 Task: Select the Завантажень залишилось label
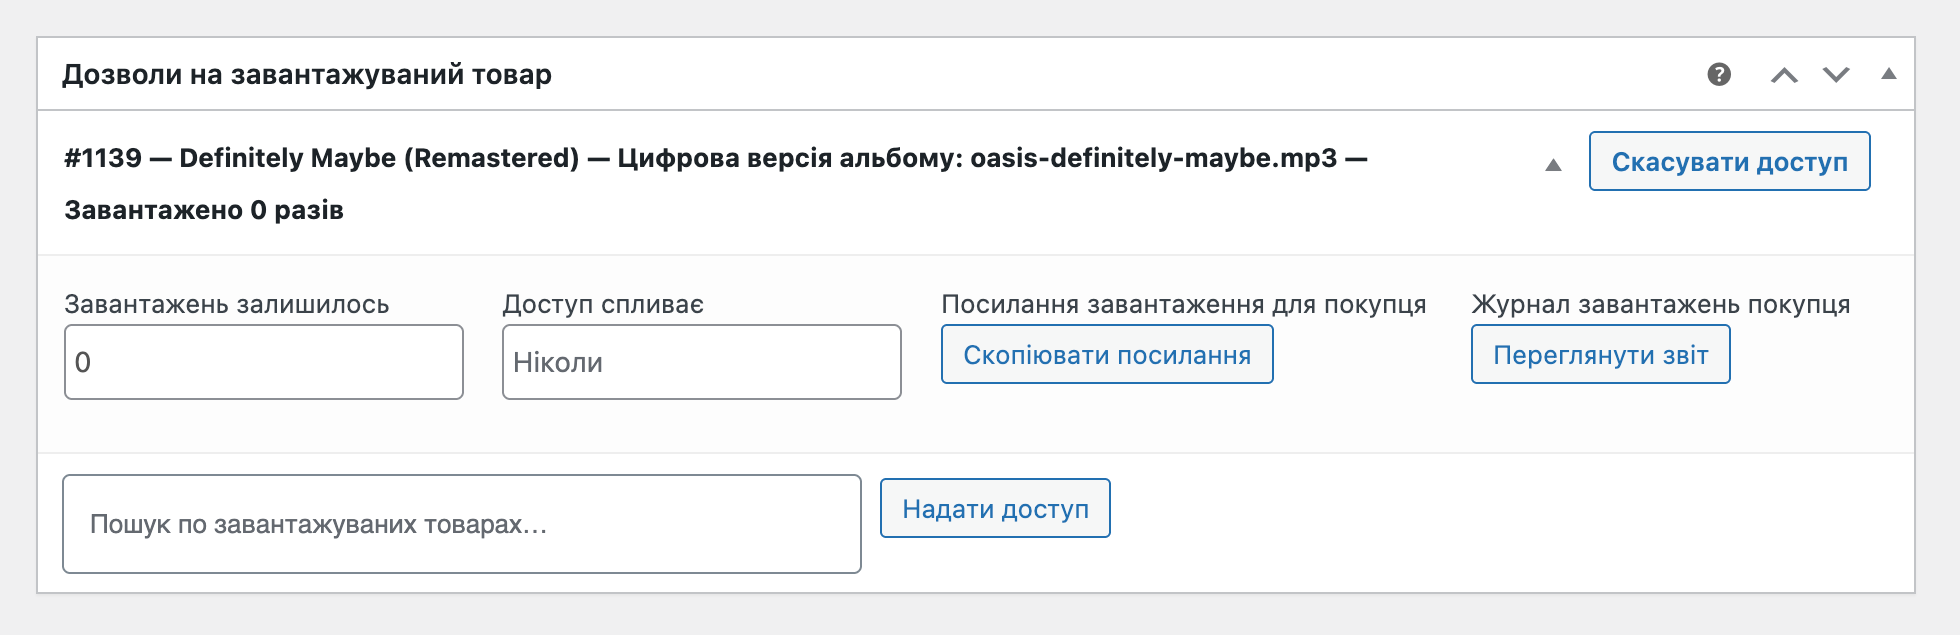tap(227, 304)
